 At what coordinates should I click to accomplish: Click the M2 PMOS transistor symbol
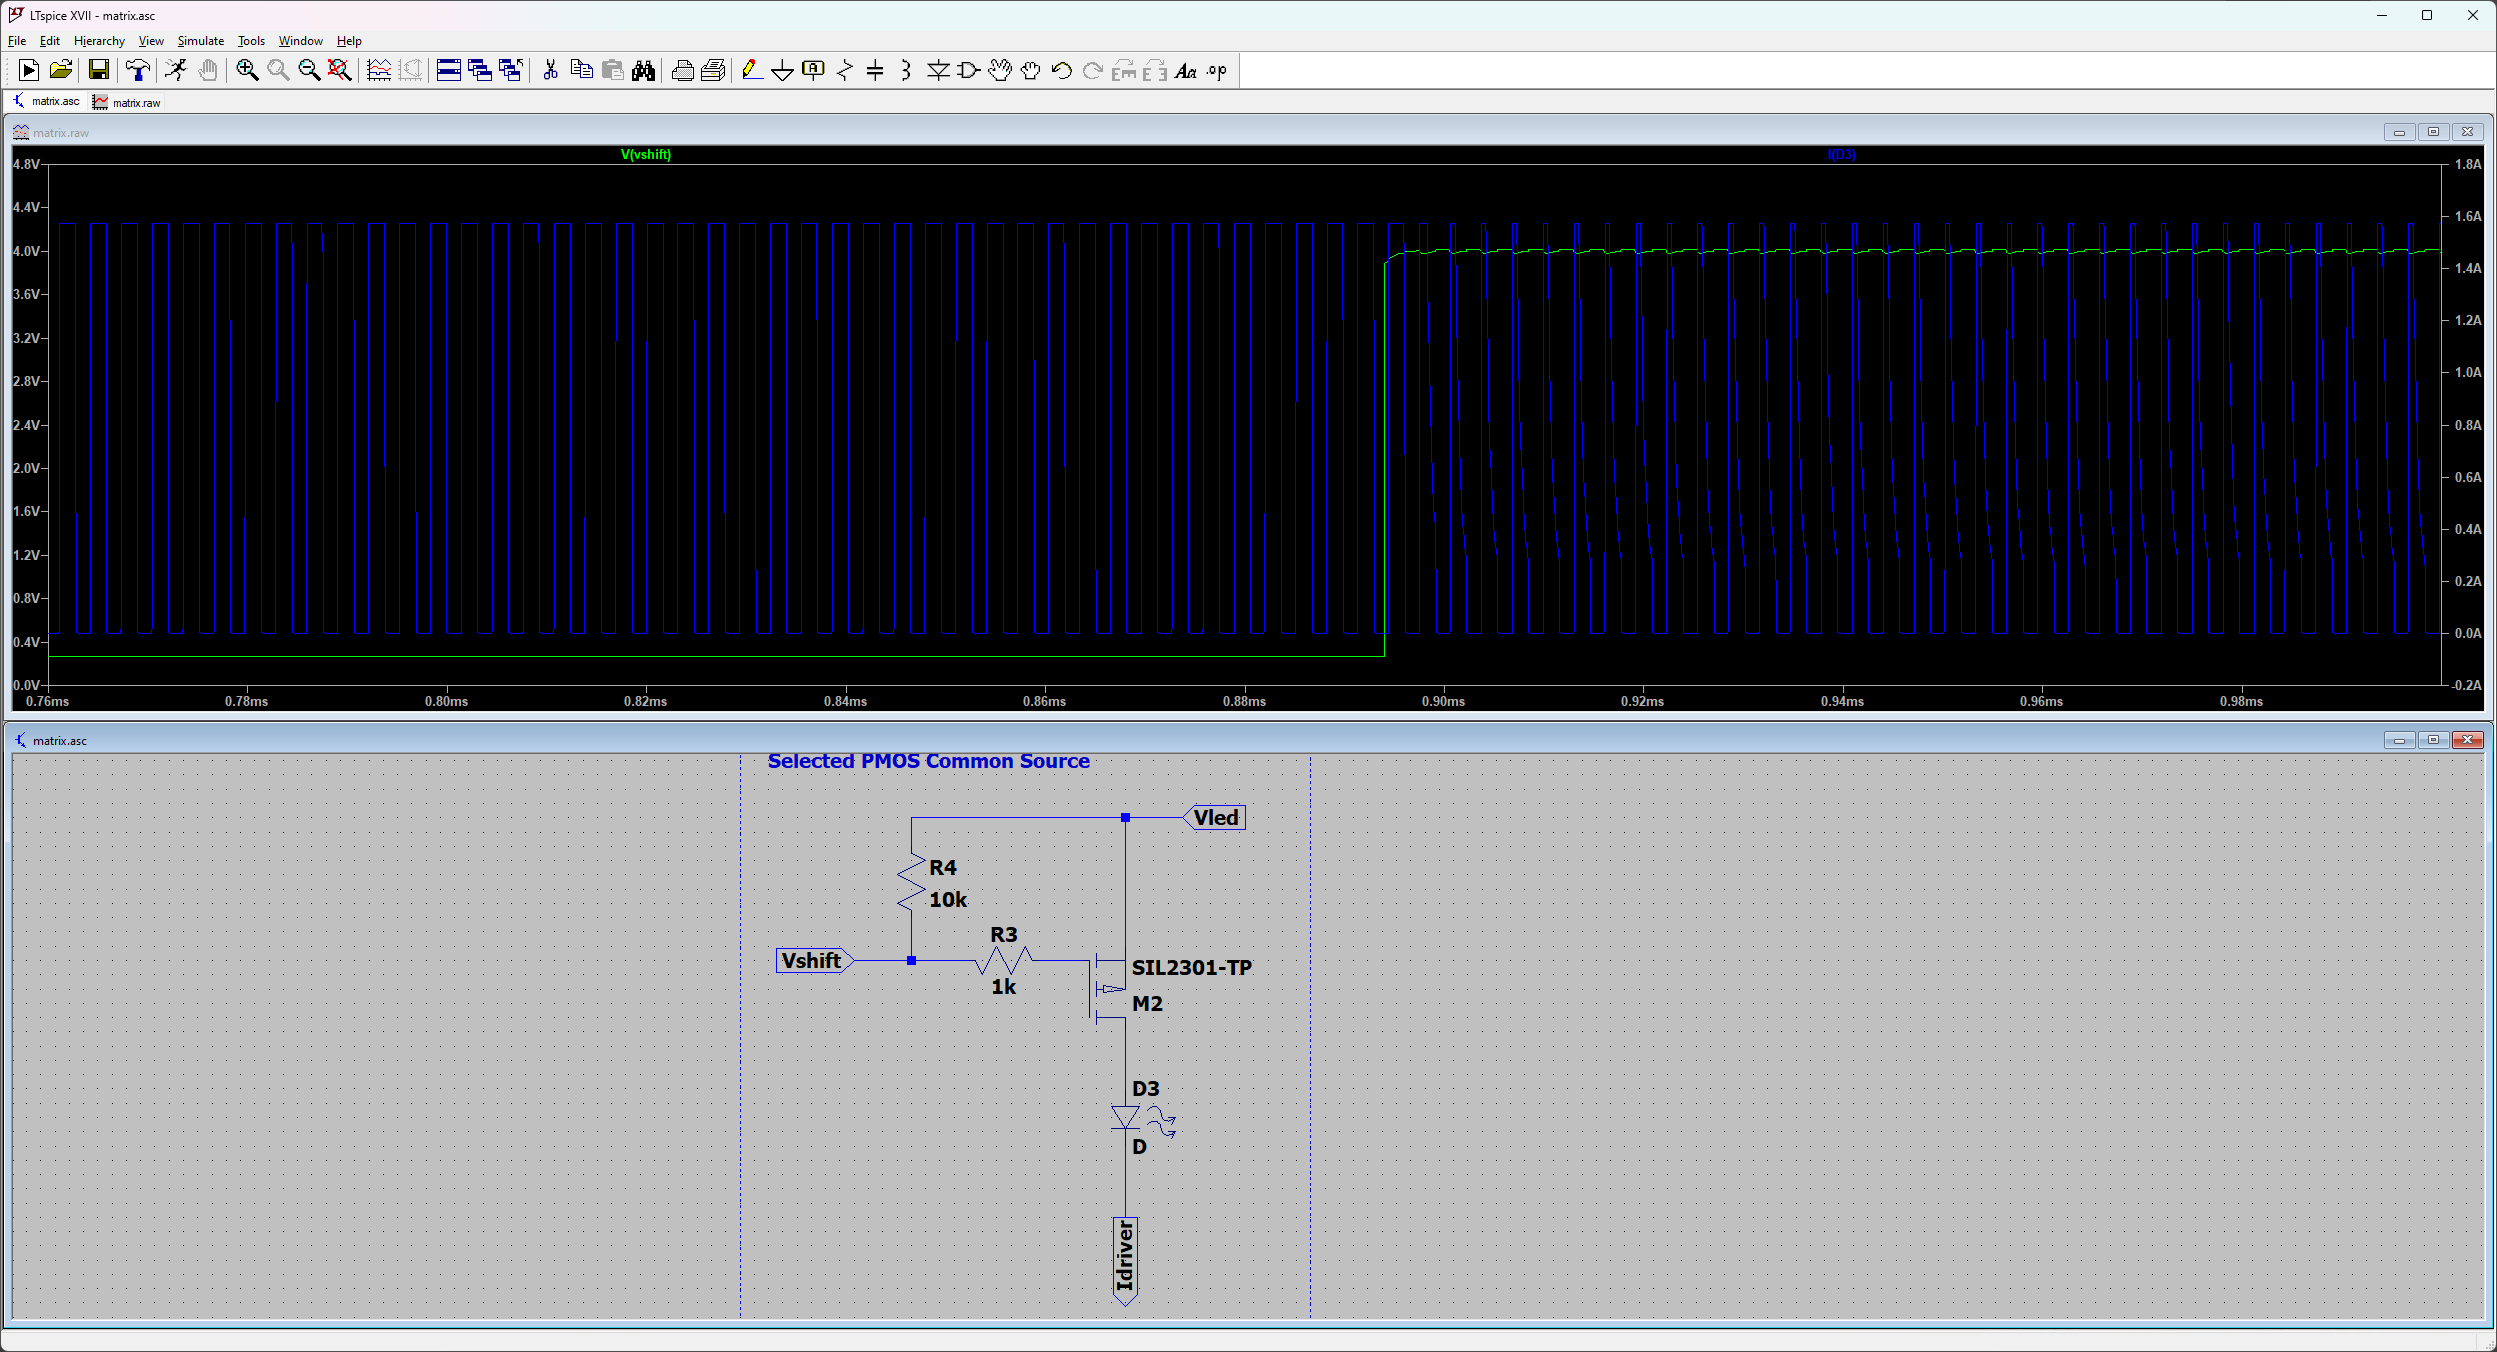[1108, 989]
